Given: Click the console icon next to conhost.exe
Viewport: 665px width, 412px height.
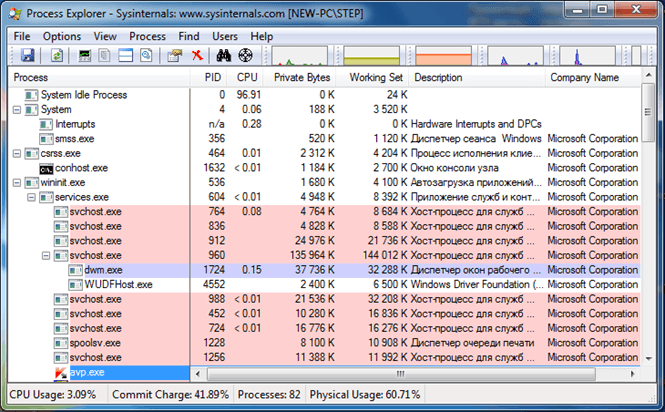Looking at the screenshot, I should click(46, 168).
